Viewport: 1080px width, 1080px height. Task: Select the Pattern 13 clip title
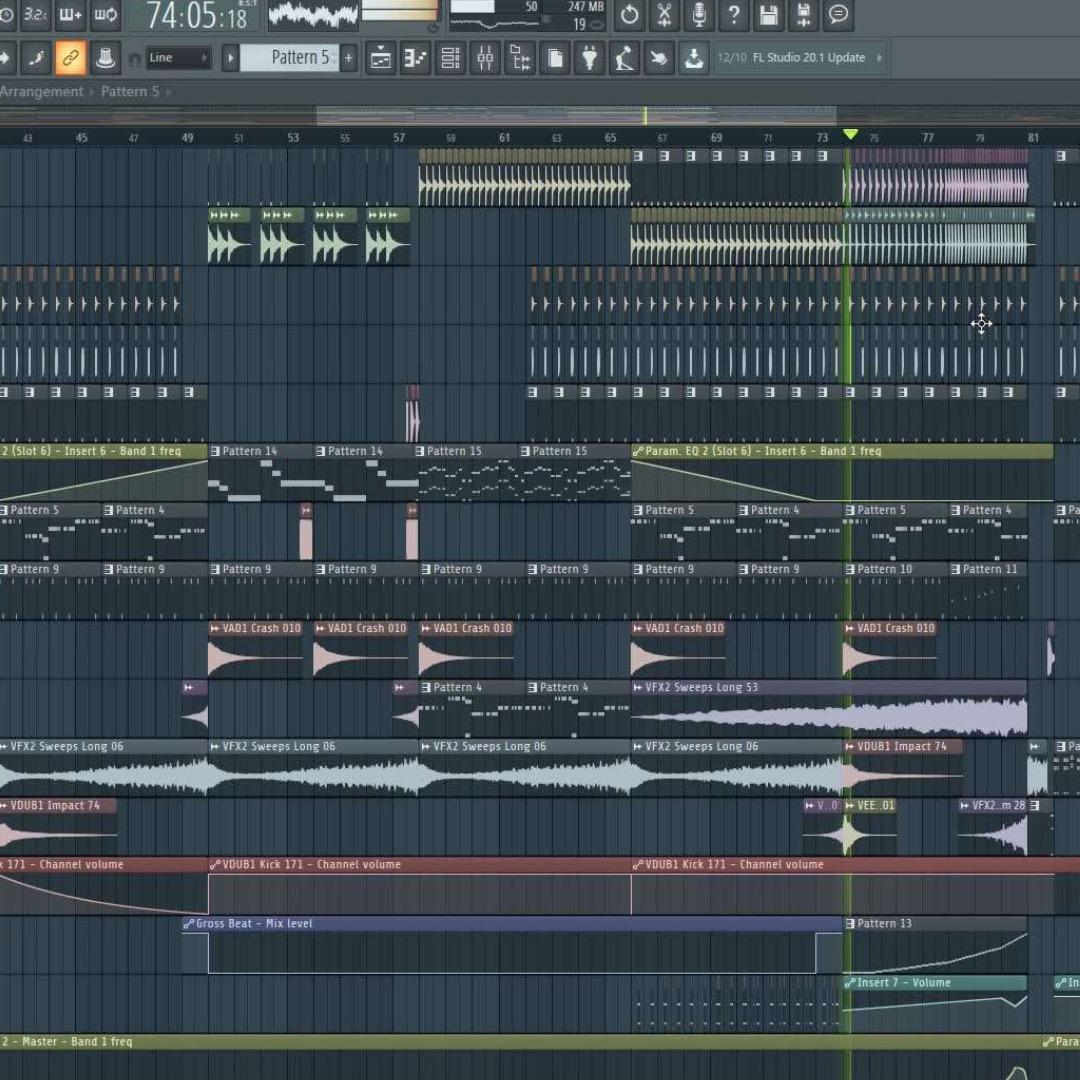884,924
